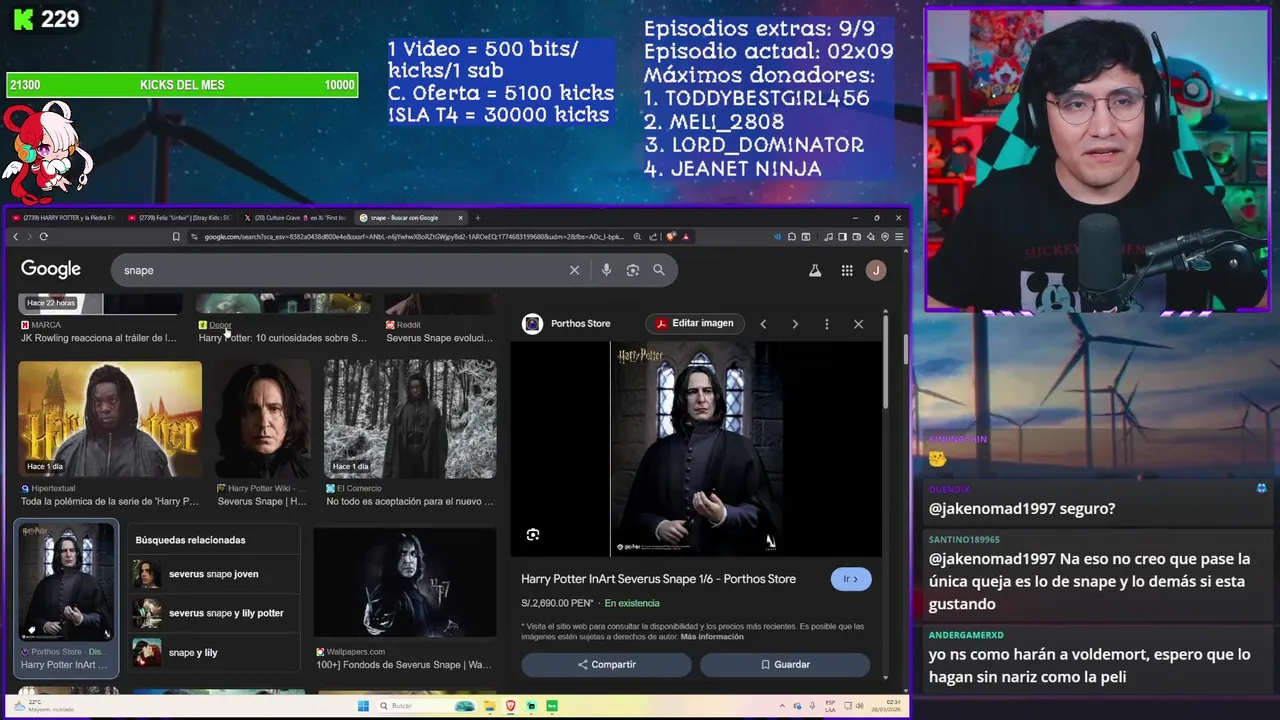
Task: Open Google Lens image search
Action: click(x=632, y=270)
